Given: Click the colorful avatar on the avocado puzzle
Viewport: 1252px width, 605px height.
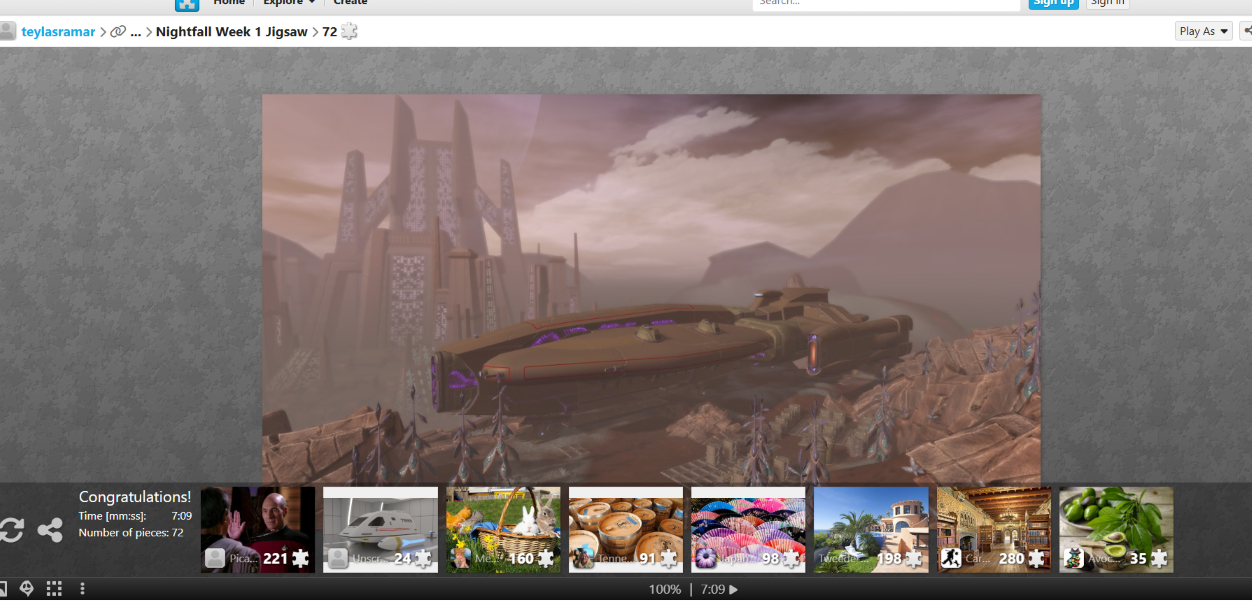Looking at the screenshot, I should [x=1073, y=559].
